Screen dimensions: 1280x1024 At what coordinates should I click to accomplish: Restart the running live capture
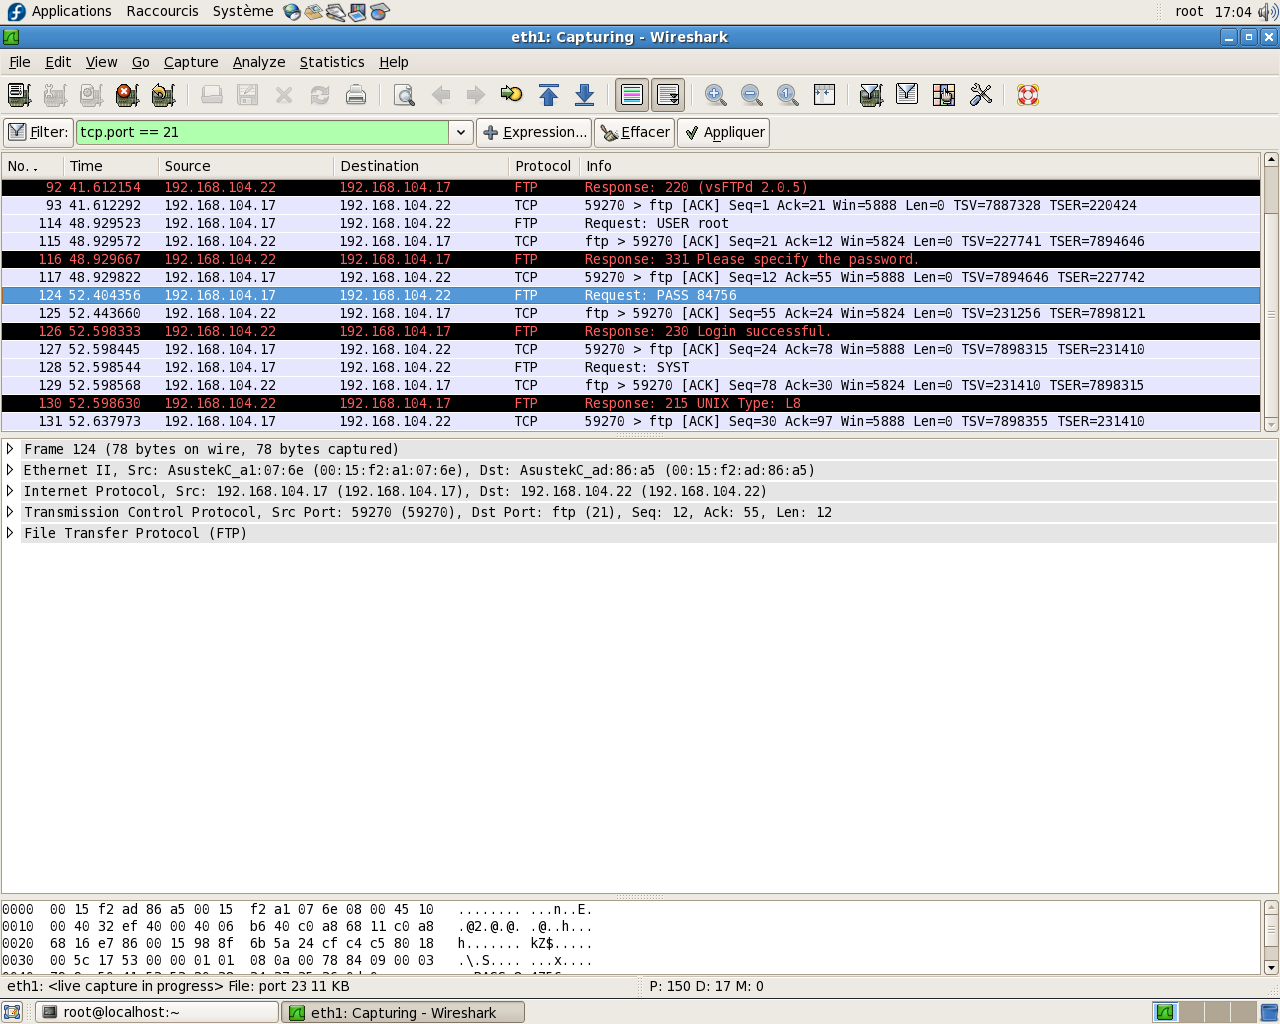click(x=163, y=95)
